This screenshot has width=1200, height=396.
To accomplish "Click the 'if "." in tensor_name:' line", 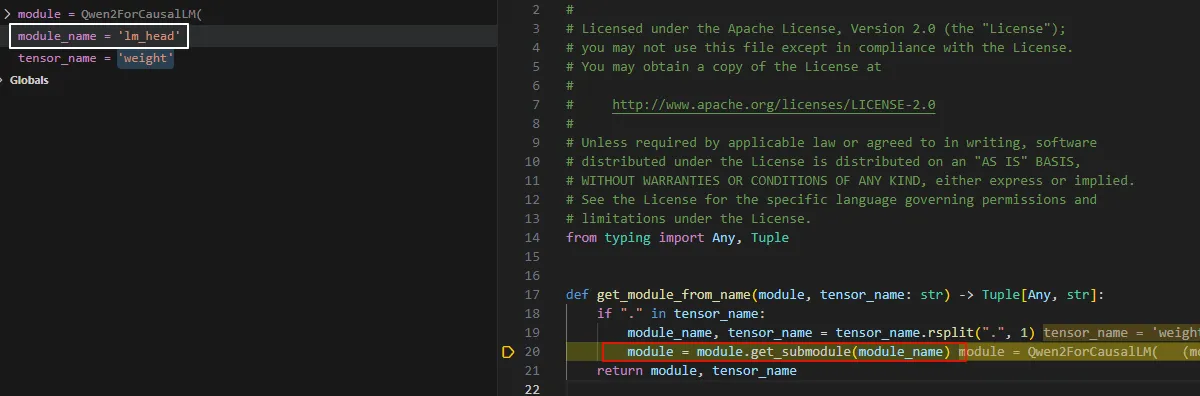I will pos(681,313).
